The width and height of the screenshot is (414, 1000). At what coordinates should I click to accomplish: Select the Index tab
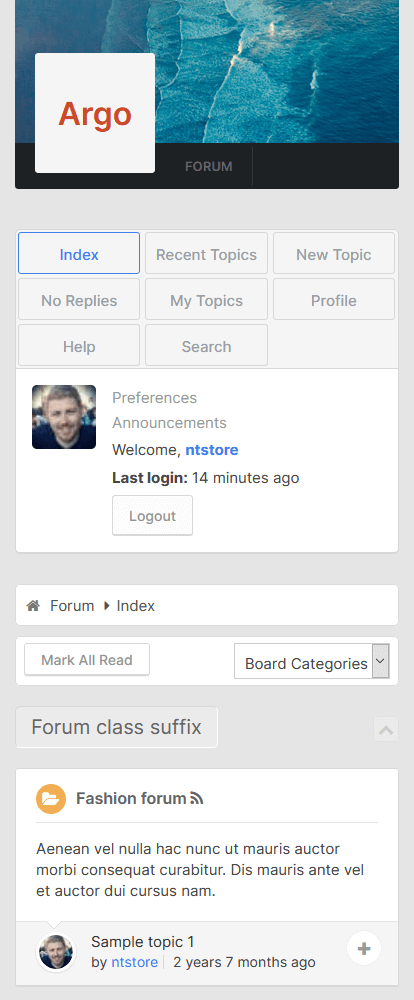pyautogui.click(x=79, y=253)
